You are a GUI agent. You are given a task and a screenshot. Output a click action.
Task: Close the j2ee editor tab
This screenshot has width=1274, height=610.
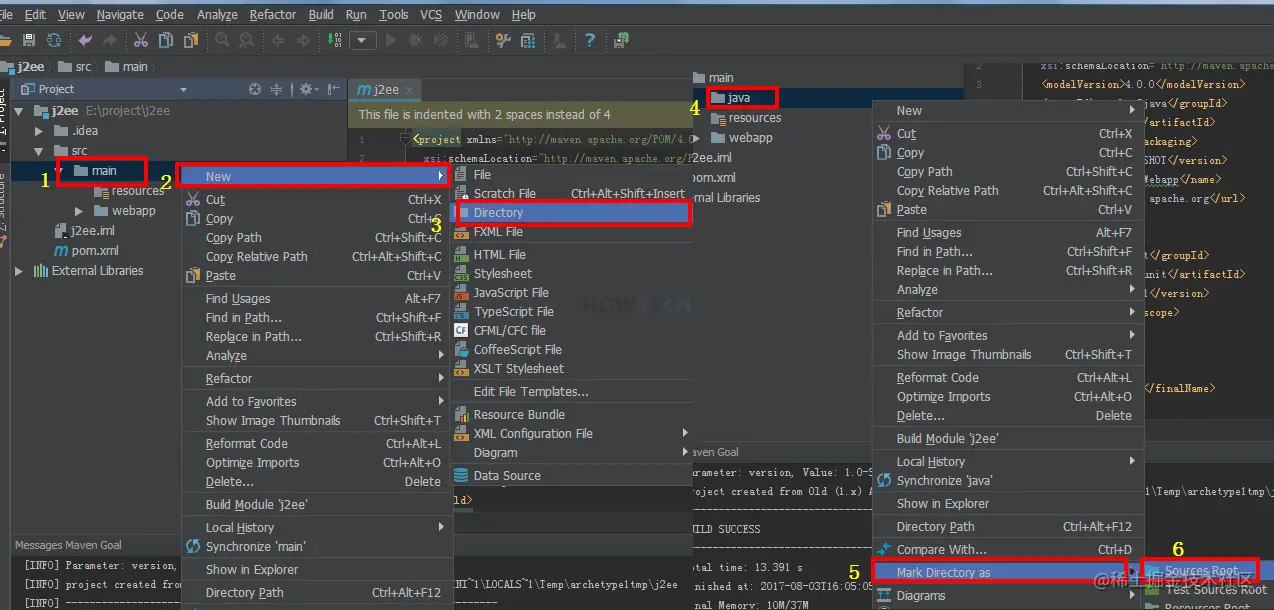[410, 90]
